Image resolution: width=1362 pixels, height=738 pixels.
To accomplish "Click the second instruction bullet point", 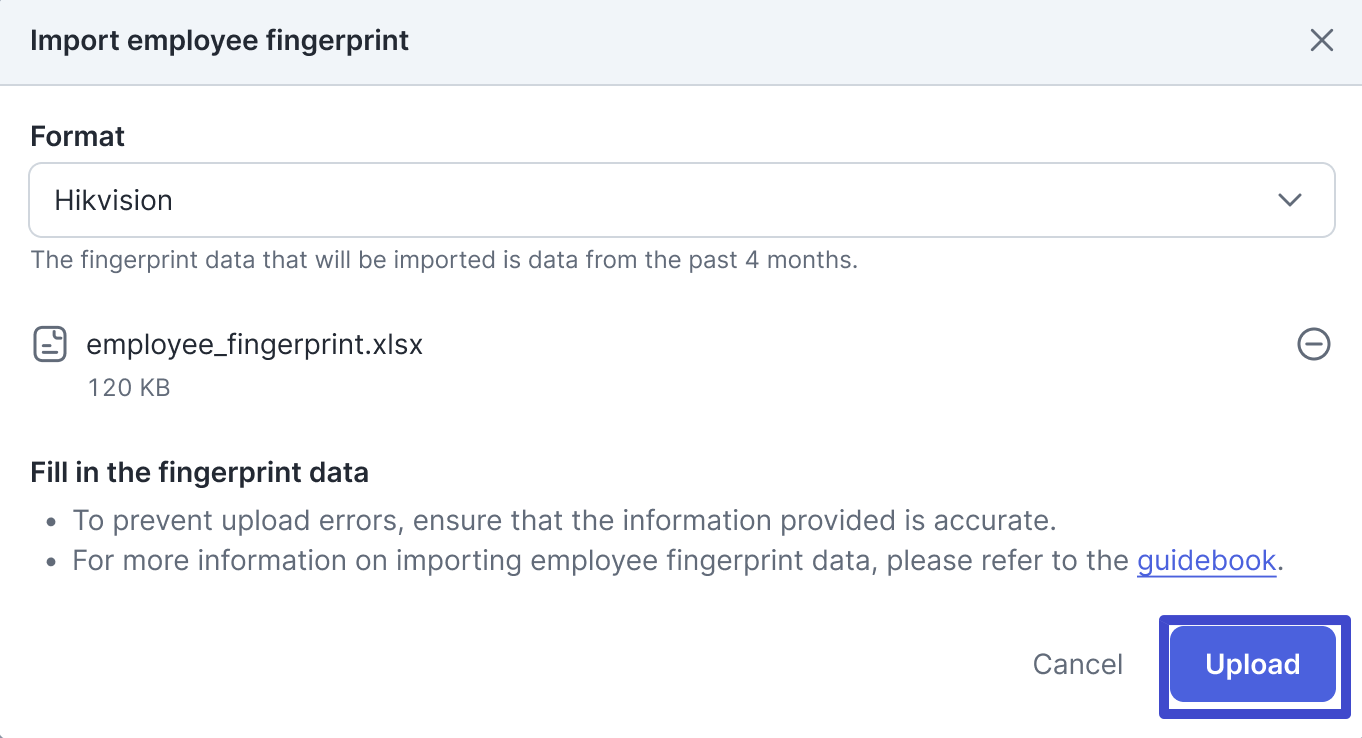I will click(x=53, y=562).
